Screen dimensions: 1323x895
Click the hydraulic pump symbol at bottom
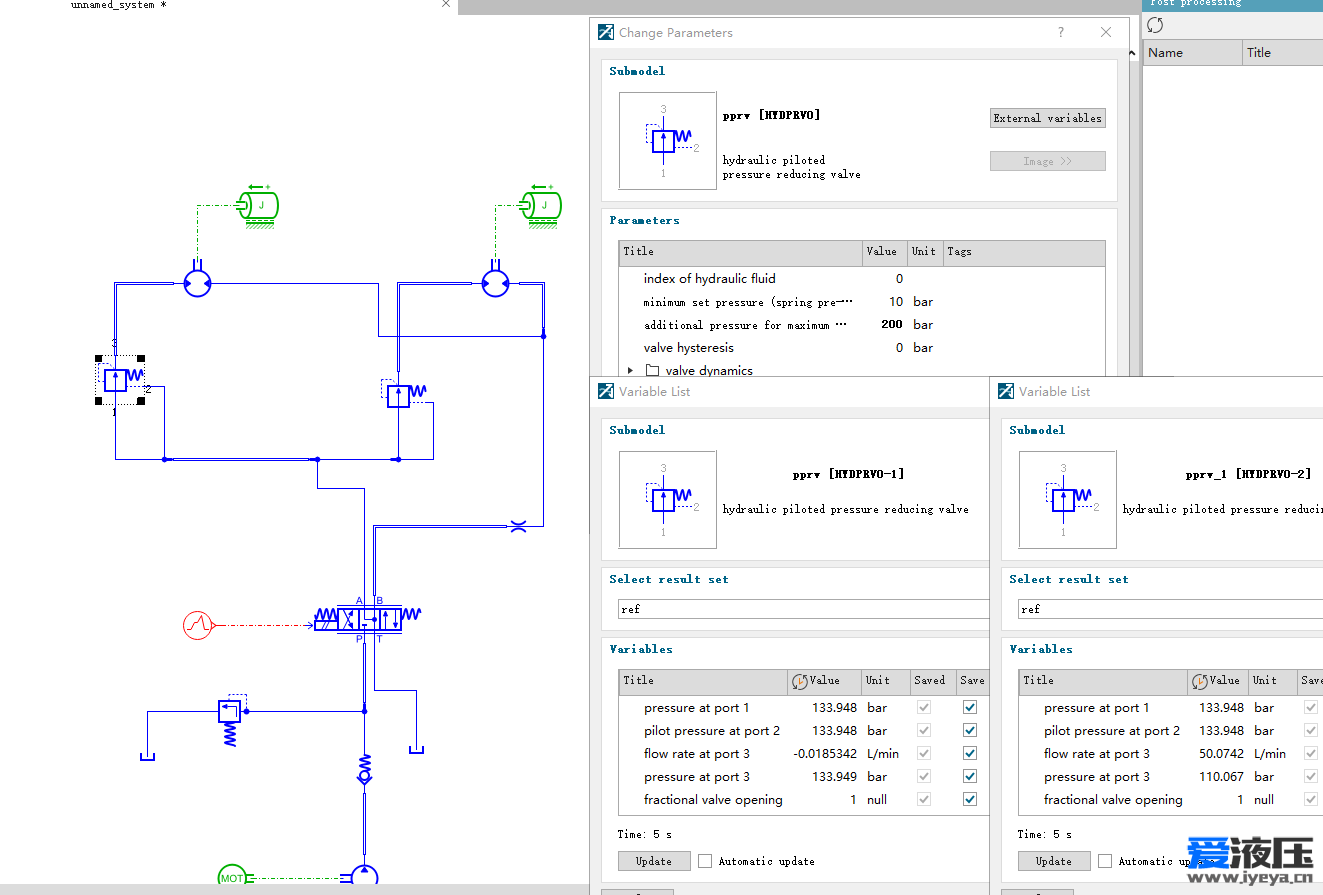pyautogui.click(x=365, y=878)
